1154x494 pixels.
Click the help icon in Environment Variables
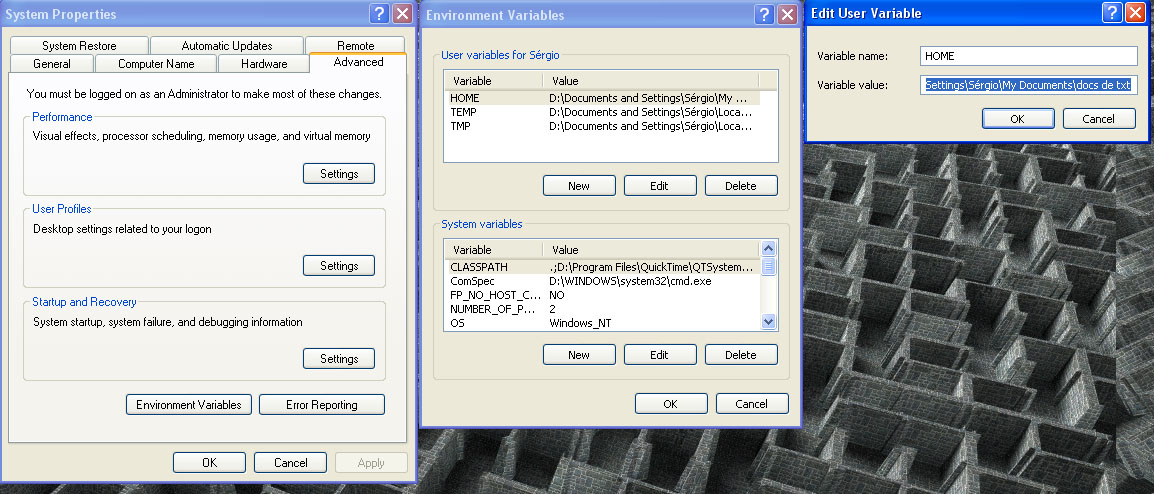[x=765, y=14]
